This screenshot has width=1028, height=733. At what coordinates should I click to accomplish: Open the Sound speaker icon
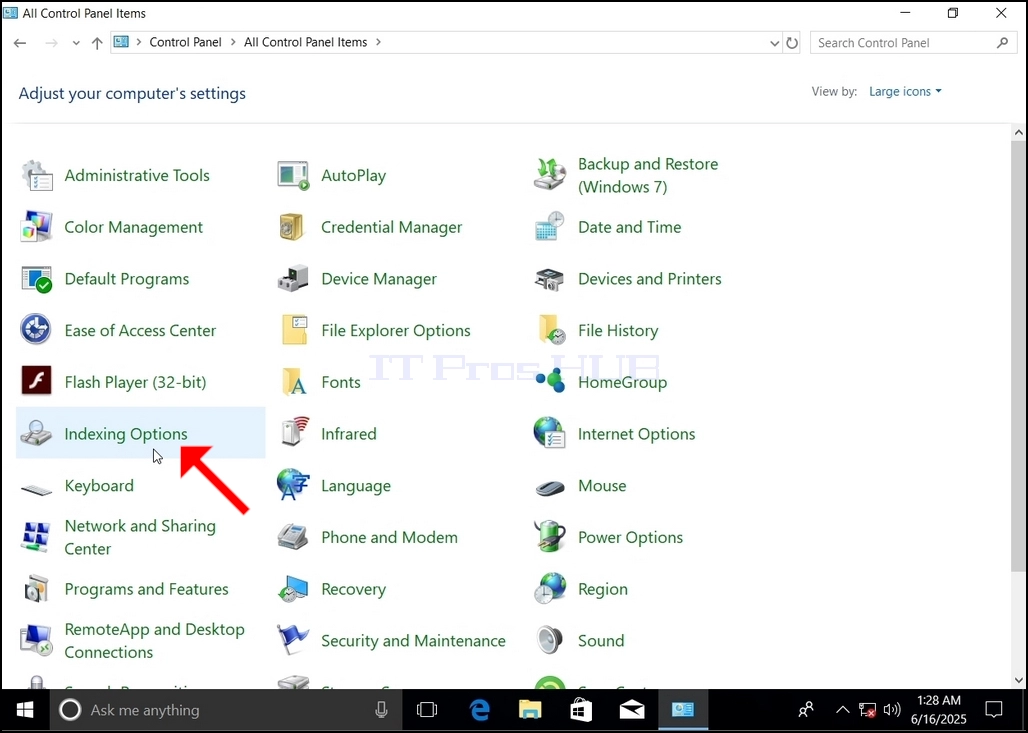(550, 641)
